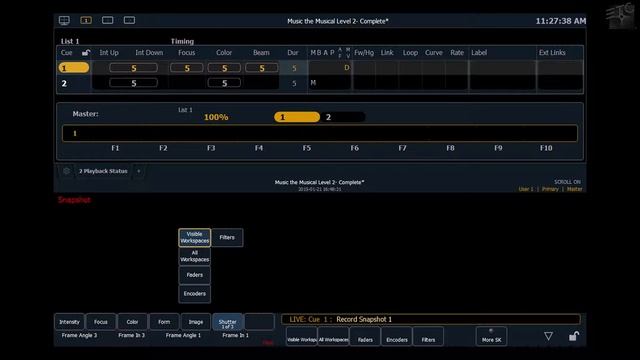Screen dimensions: 640x360
Task: Click the padlock icon beside command line
Action: [x=574, y=336]
